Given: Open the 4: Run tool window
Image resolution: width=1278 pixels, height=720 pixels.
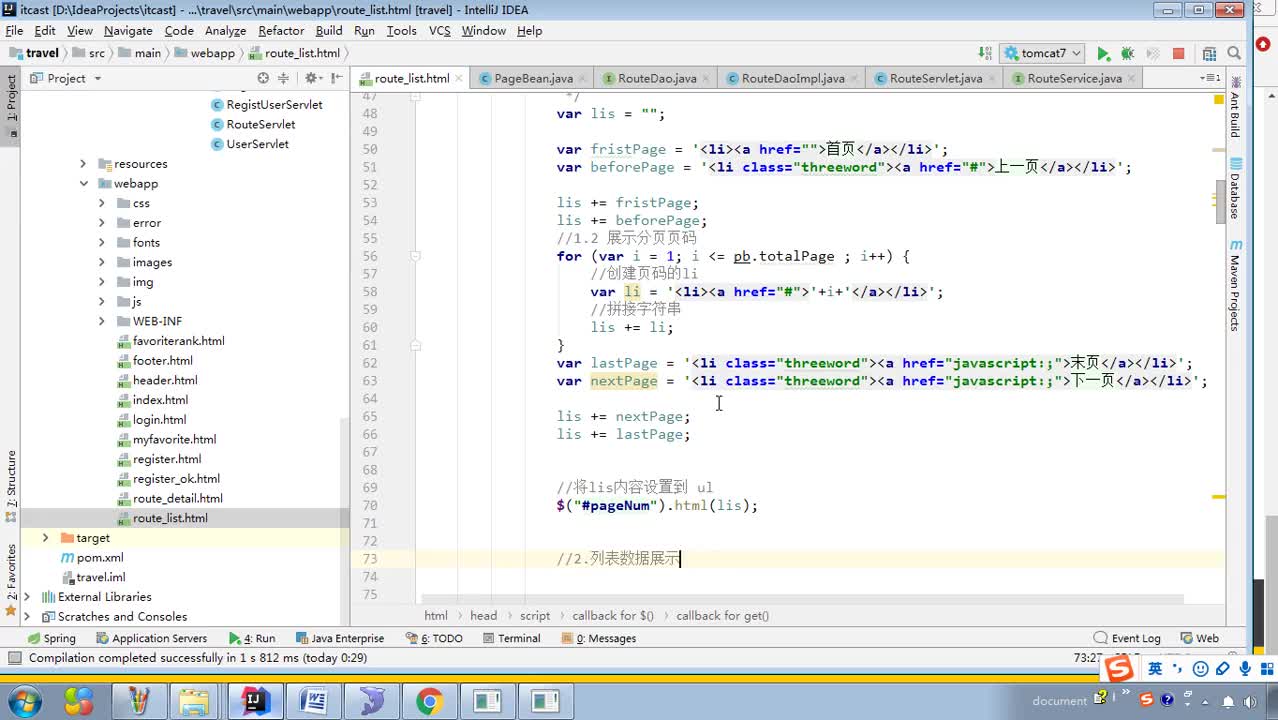Looking at the screenshot, I should pos(251,638).
